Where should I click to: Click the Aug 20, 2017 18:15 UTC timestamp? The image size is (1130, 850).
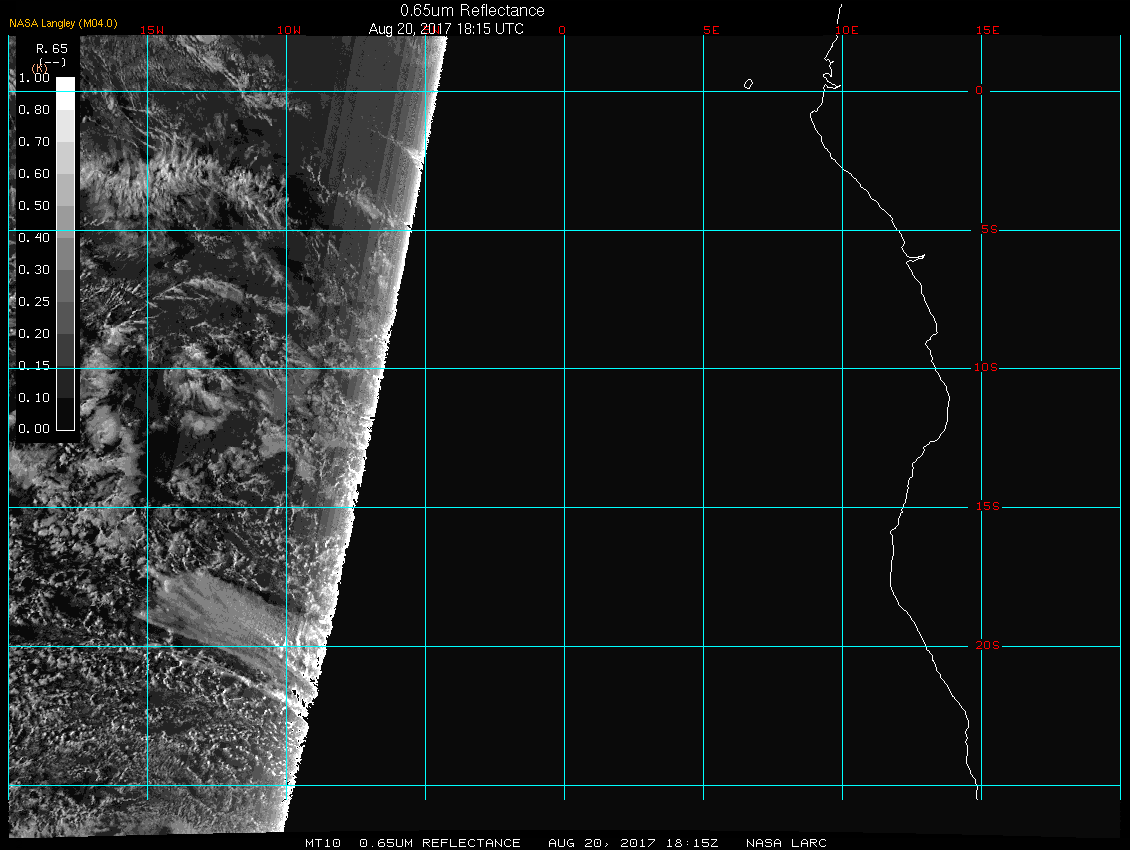[x=446, y=29]
